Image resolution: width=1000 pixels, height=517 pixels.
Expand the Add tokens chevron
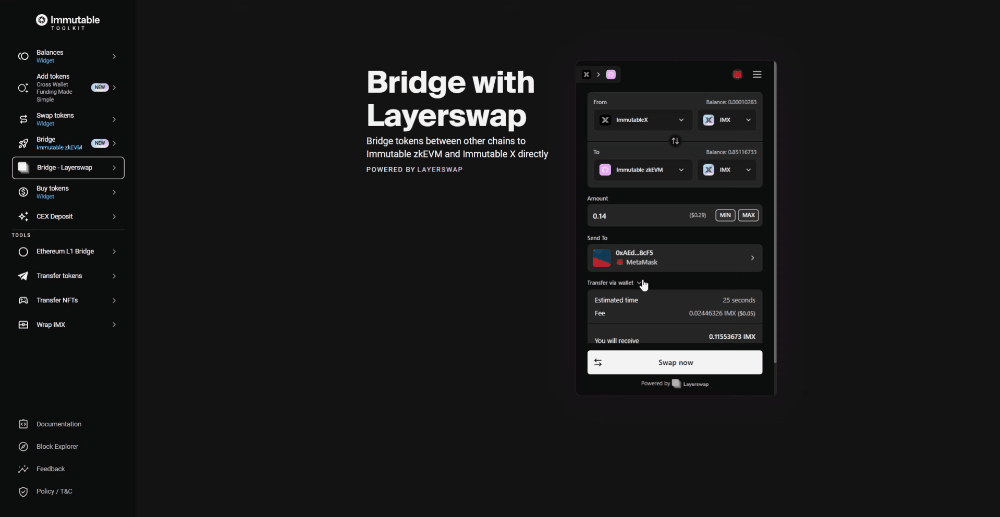pyautogui.click(x=114, y=87)
